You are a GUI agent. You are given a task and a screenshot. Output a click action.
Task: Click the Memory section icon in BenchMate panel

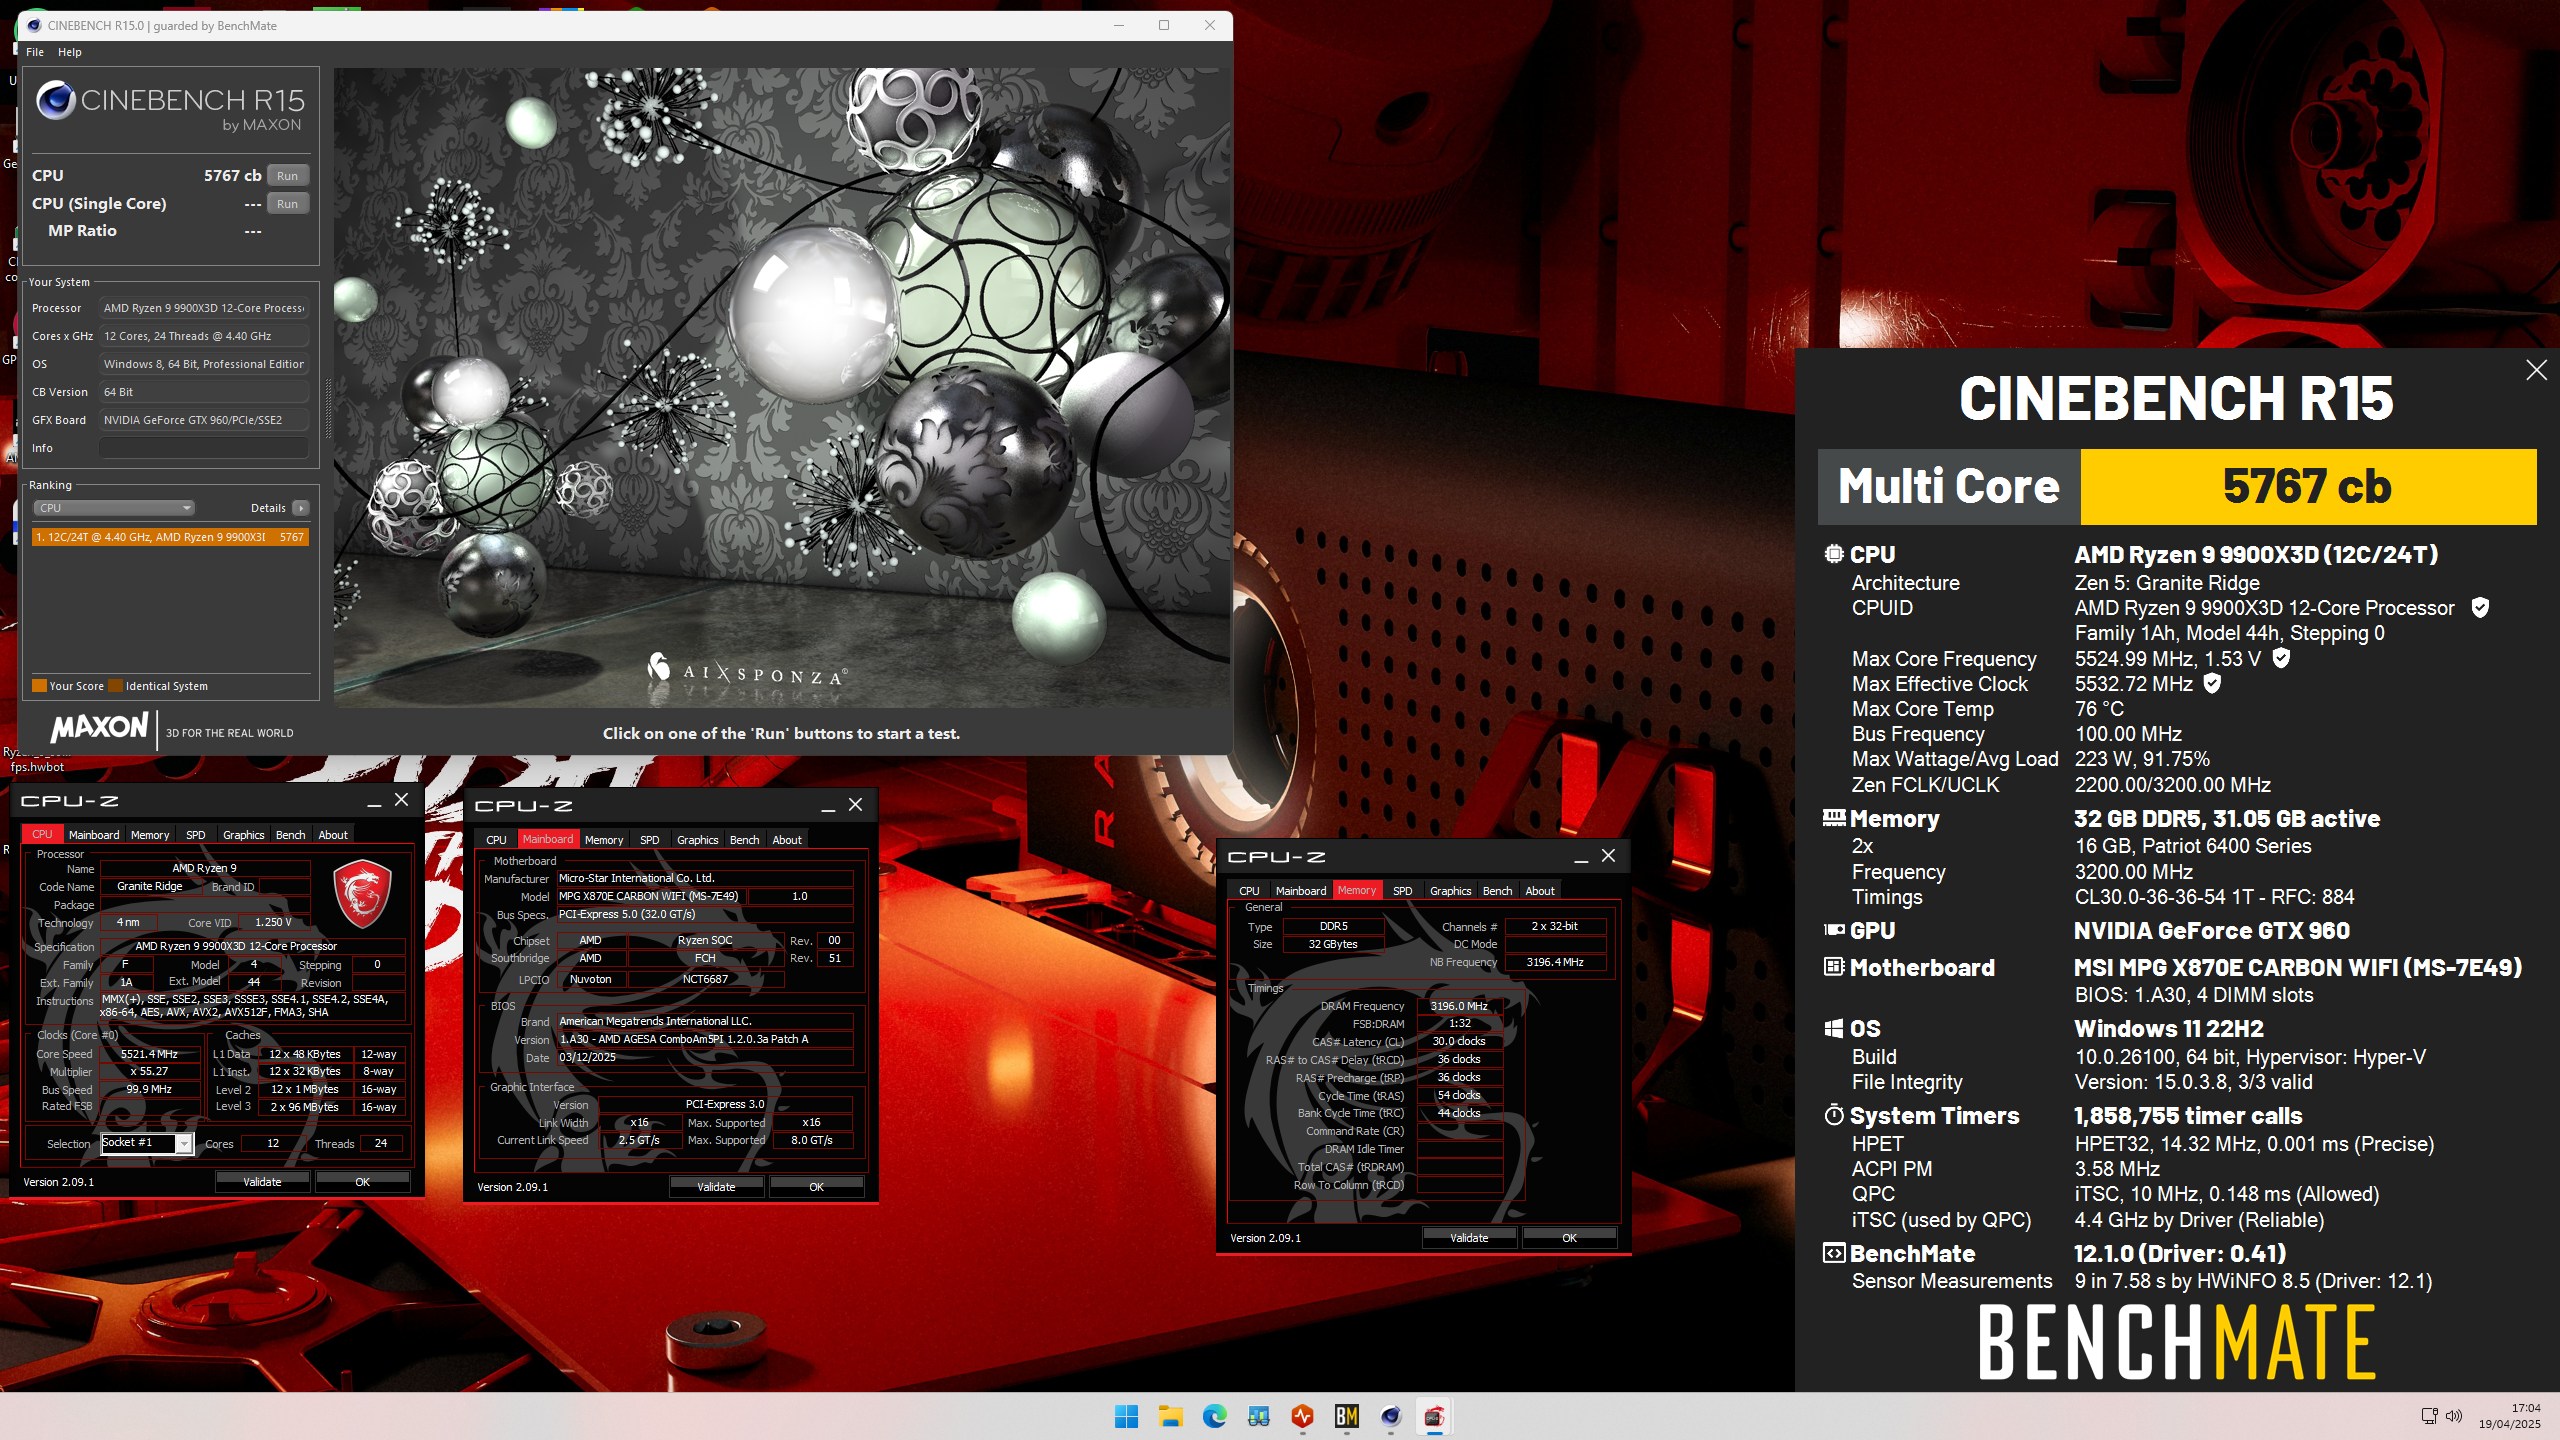pyautogui.click(x=1833, y=818)
